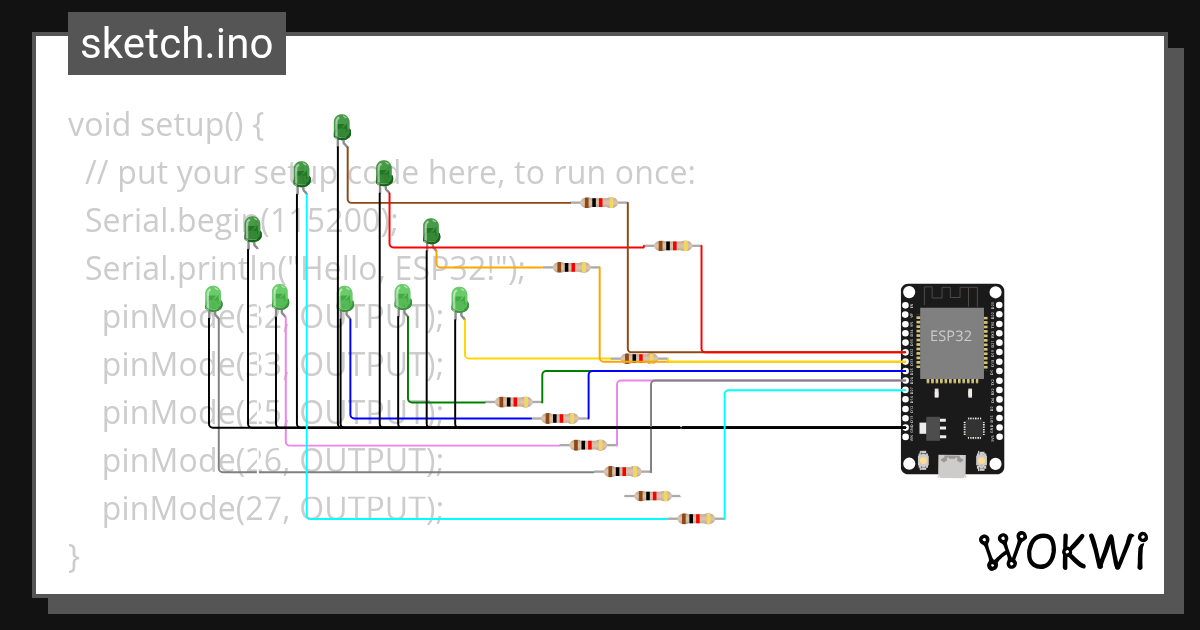Select the leftmost green LED in the row
Image resolution: width=1200 pixels, height=630 pixels.
(213, 298)
